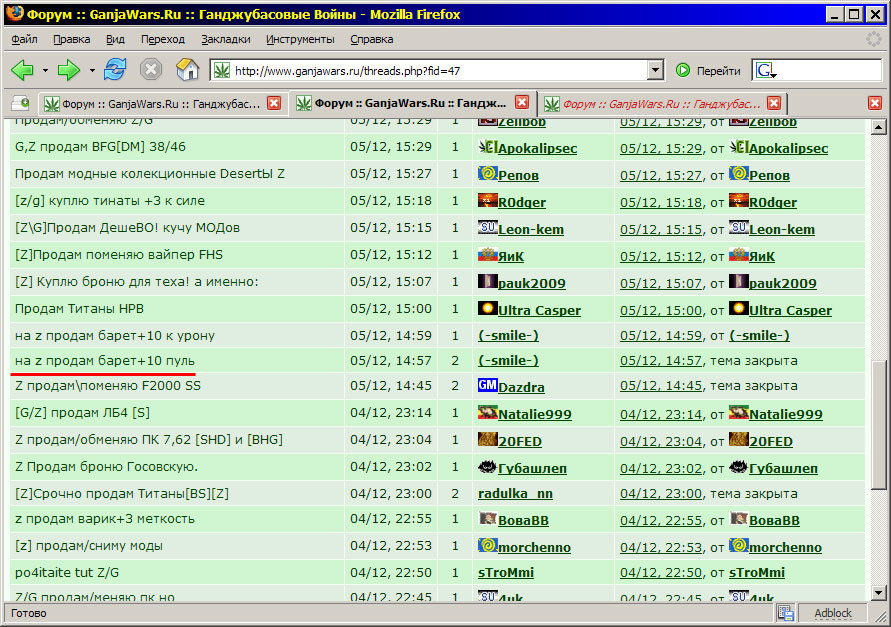Screen dimensions: 891x627
Task: Stop loading with the gray X icon
Action: [151, 70]
